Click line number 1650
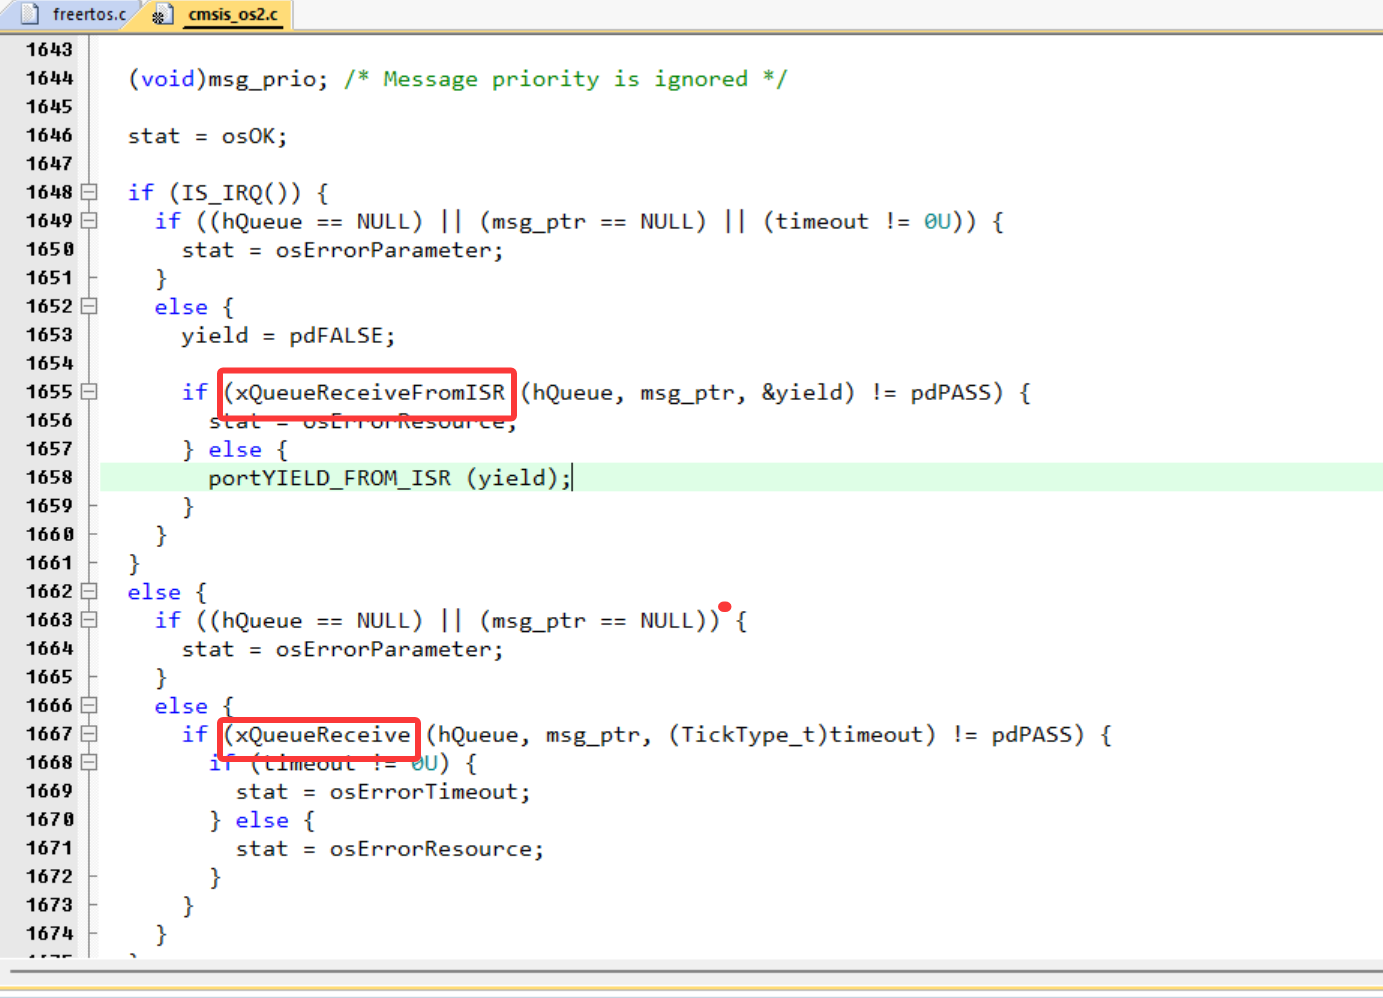Screen dimensions: 1383x998 click(x=50, y=248)
